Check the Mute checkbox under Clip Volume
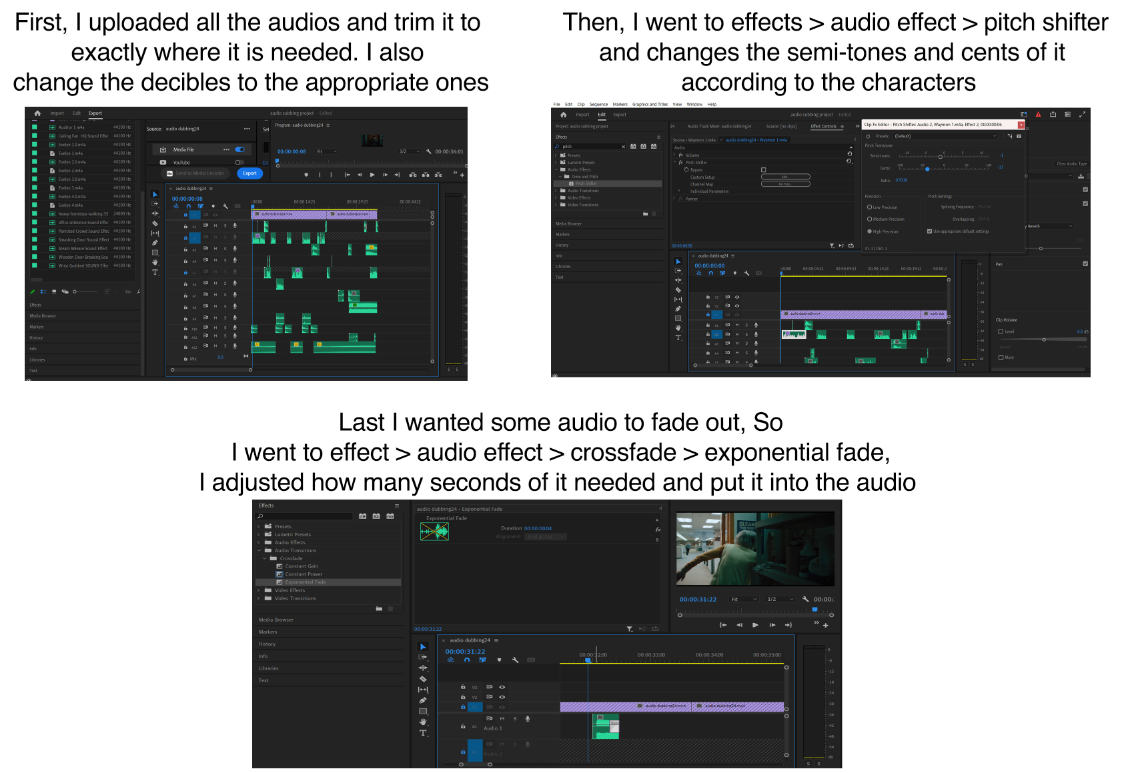The image size is (1125, 773). pos(1001,357)
